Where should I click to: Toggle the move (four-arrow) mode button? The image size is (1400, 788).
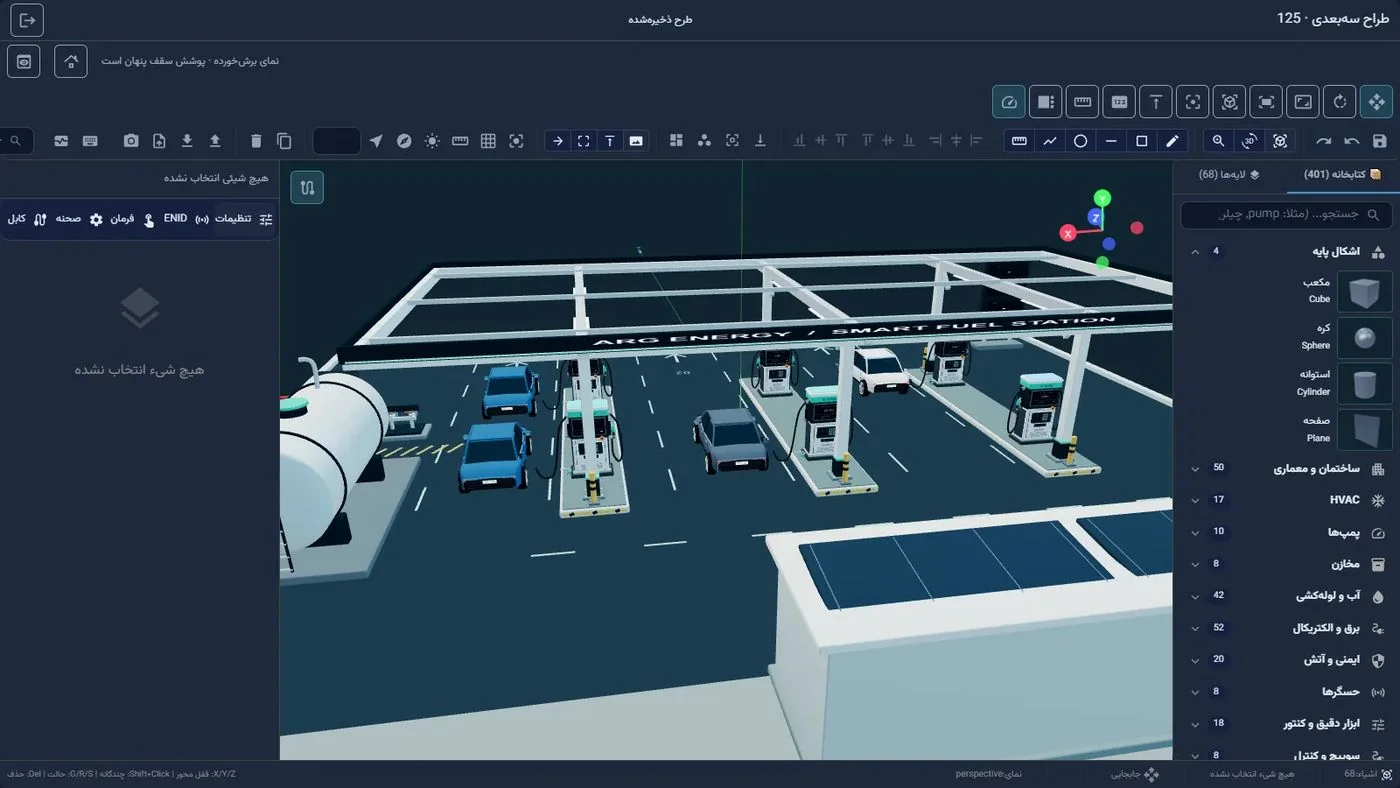point(1377,101)
